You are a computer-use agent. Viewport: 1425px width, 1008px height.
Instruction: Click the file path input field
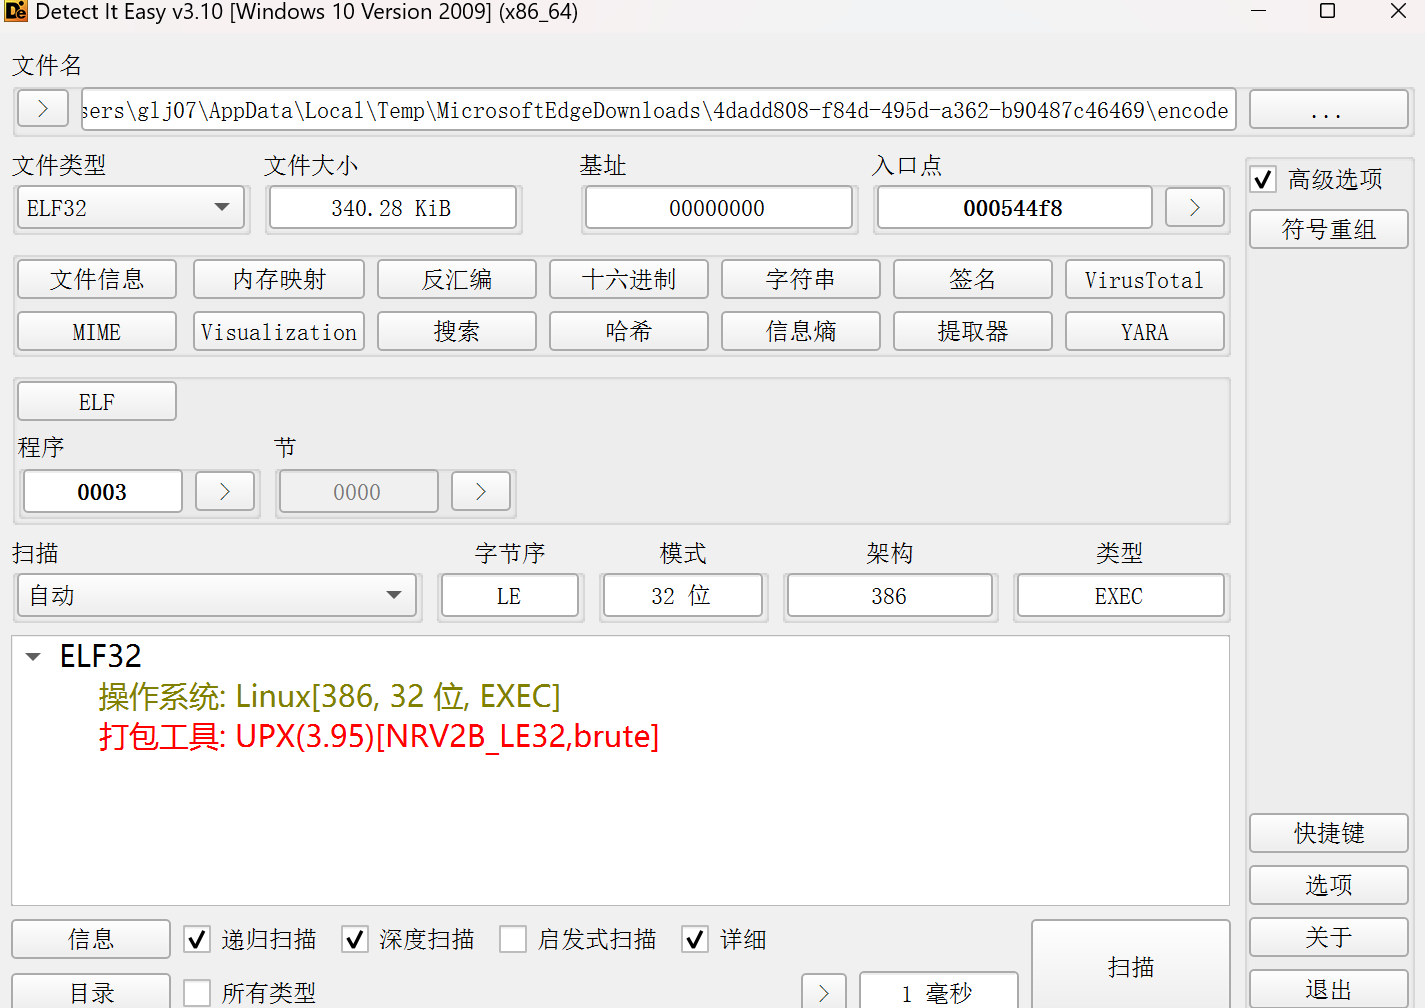click(656, 110)
